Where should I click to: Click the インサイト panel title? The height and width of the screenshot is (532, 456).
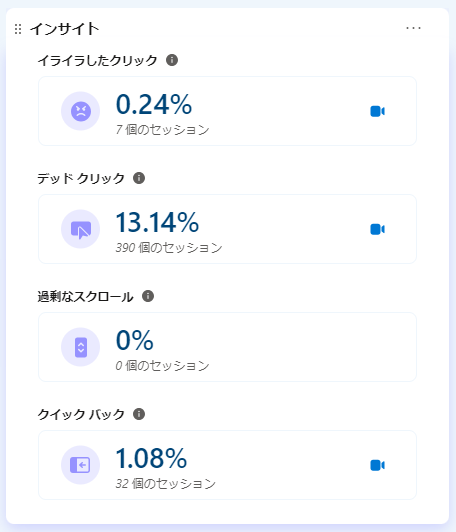(64, 29)
